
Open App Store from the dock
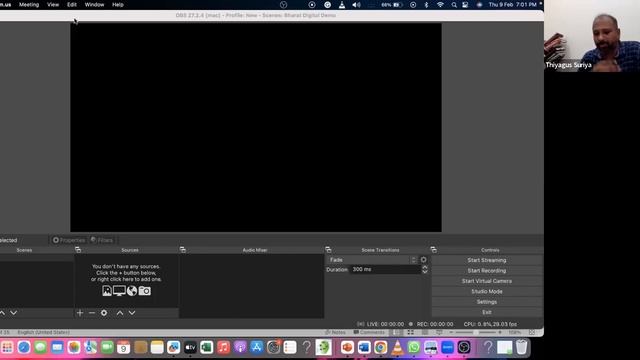[x=256, y=347]
